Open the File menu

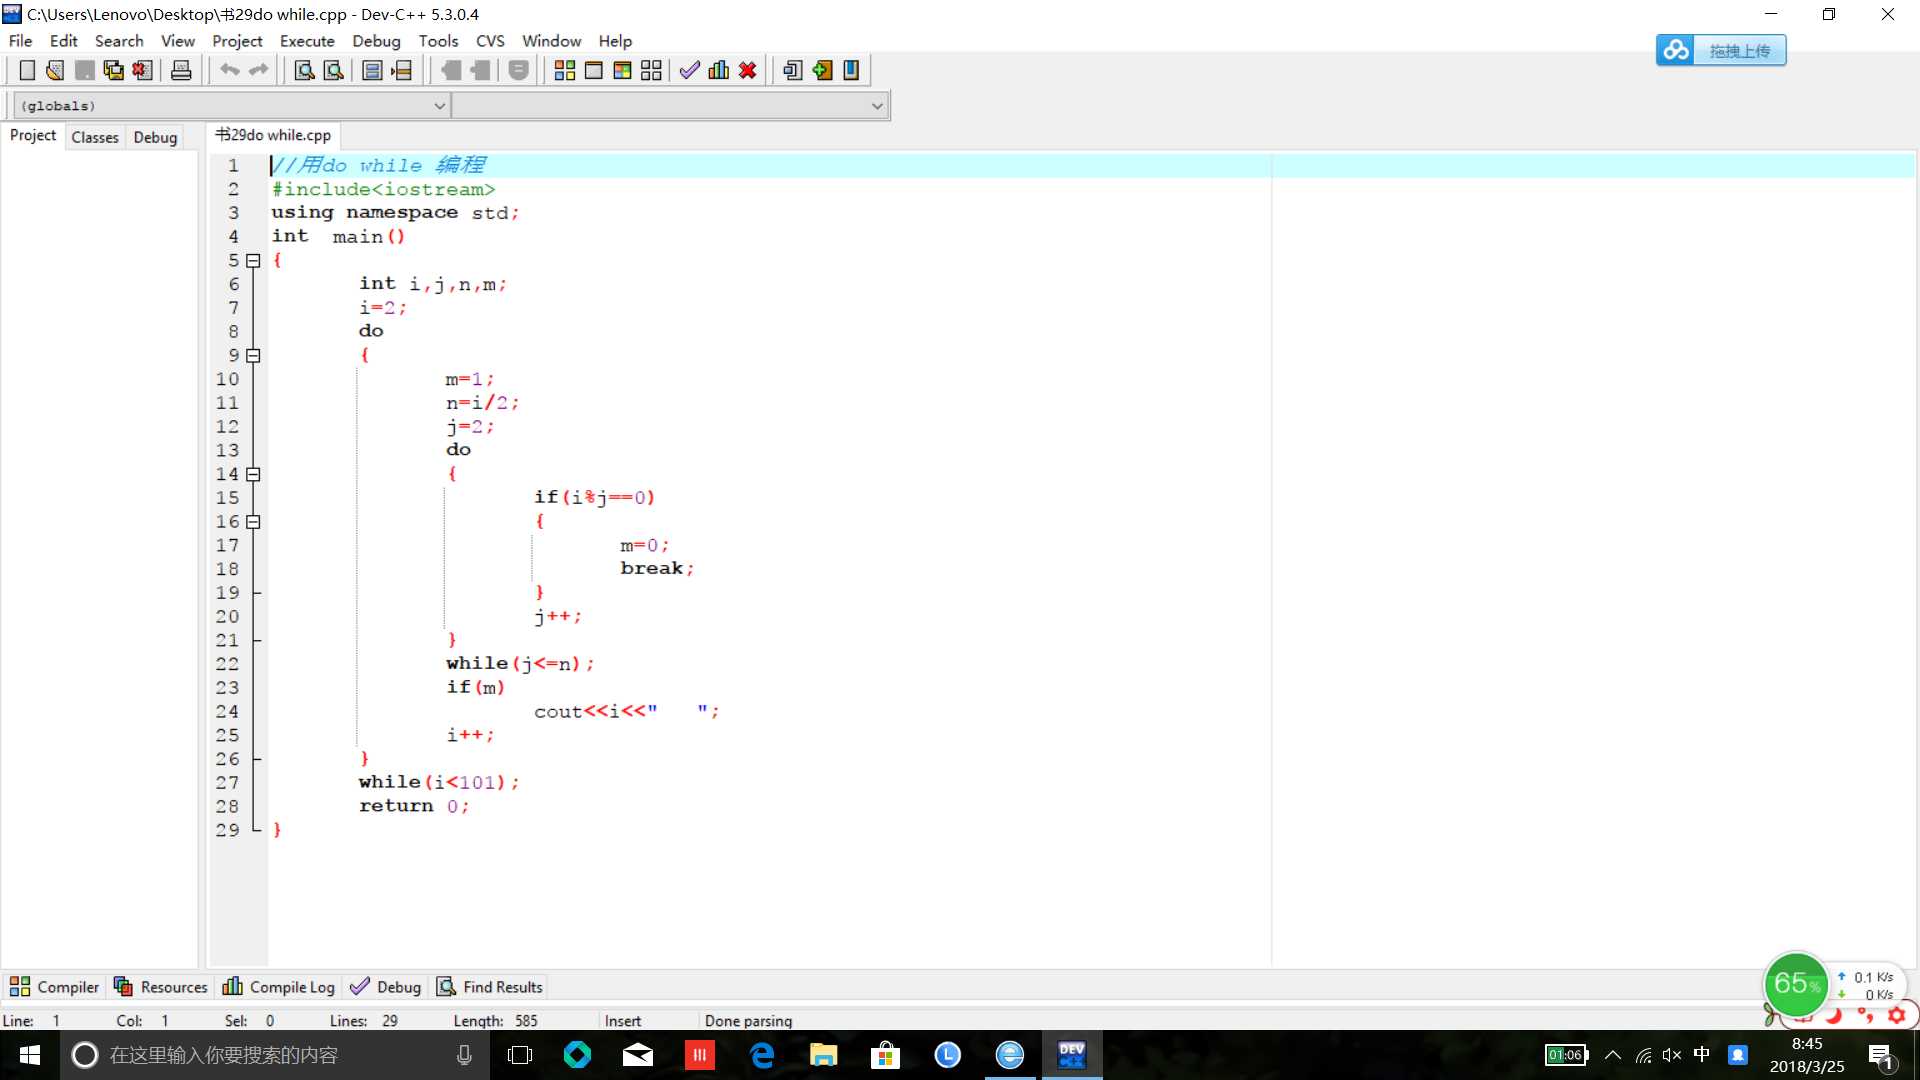[20, 41]
